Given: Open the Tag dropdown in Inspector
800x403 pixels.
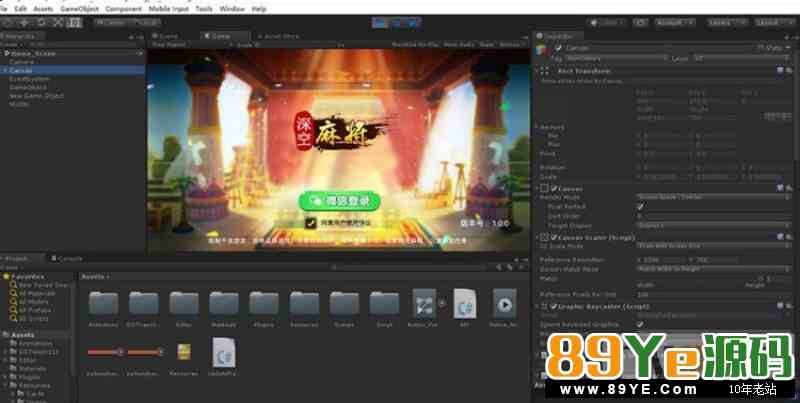Looking at the screenshot, I should pyautogui.click(x=616, y=58).
